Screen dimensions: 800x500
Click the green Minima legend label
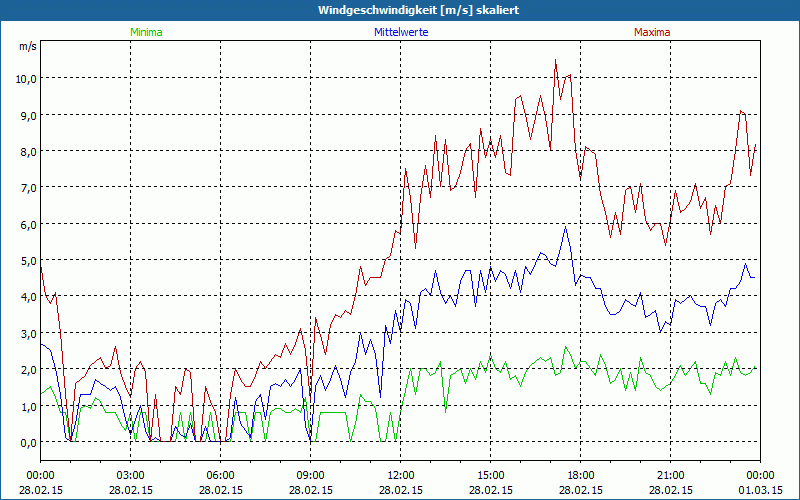[146, 32]
